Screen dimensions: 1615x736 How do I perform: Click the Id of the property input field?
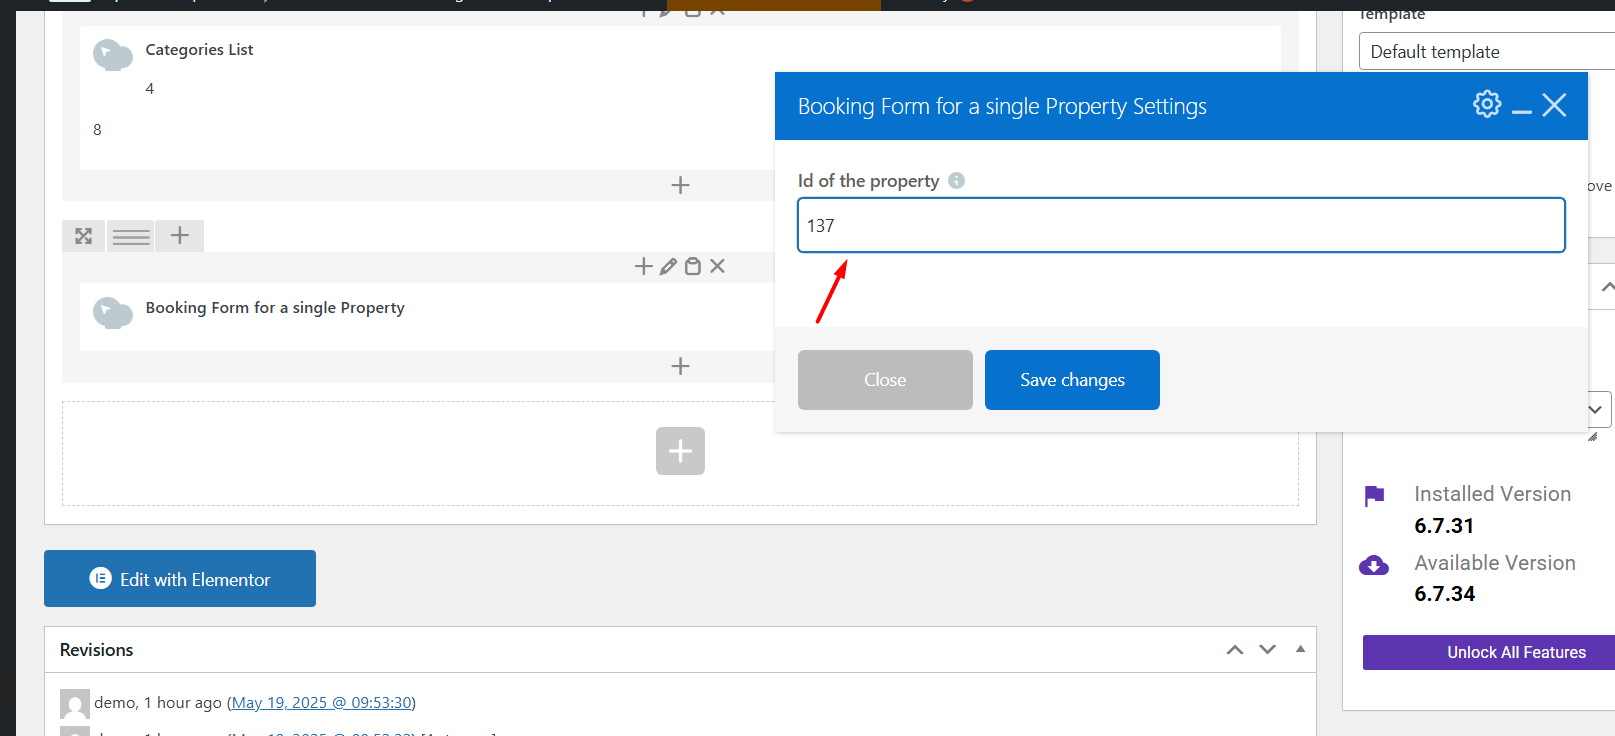coord(1180,226)
